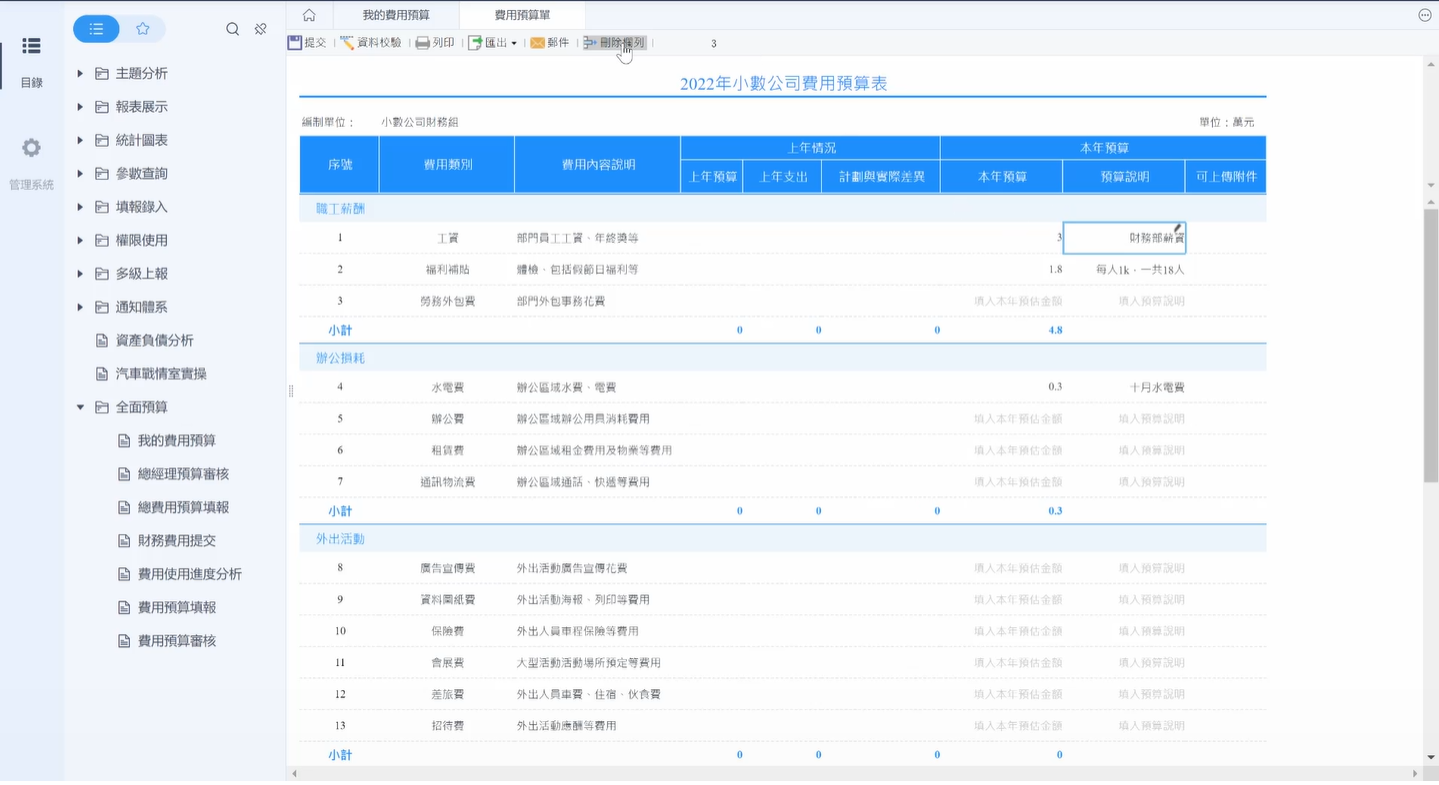Click the 列印 print button
Image resolution: width=1439 pixels, height=785 pixels.
click(x=435, y=43)
